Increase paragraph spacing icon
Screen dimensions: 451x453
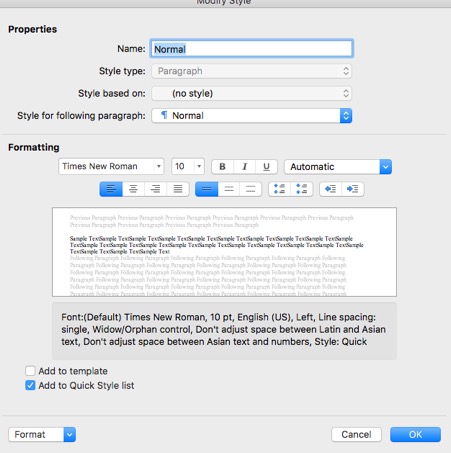(279, 189)
